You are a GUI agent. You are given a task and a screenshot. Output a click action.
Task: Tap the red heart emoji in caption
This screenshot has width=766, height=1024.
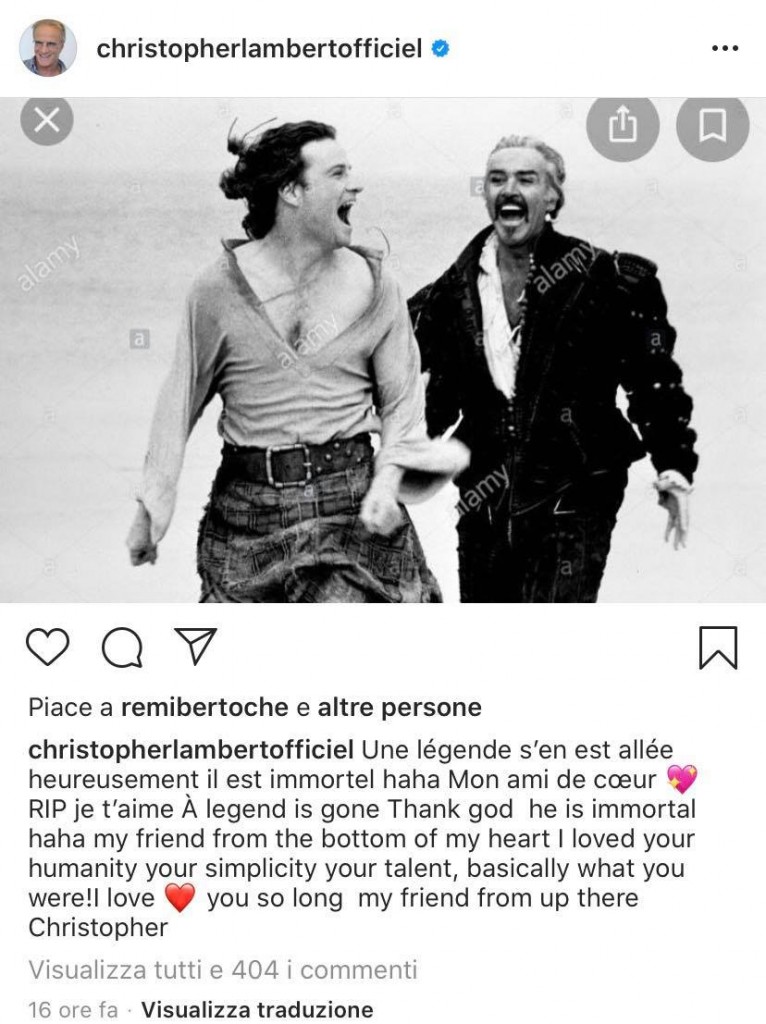pos(180,898)
